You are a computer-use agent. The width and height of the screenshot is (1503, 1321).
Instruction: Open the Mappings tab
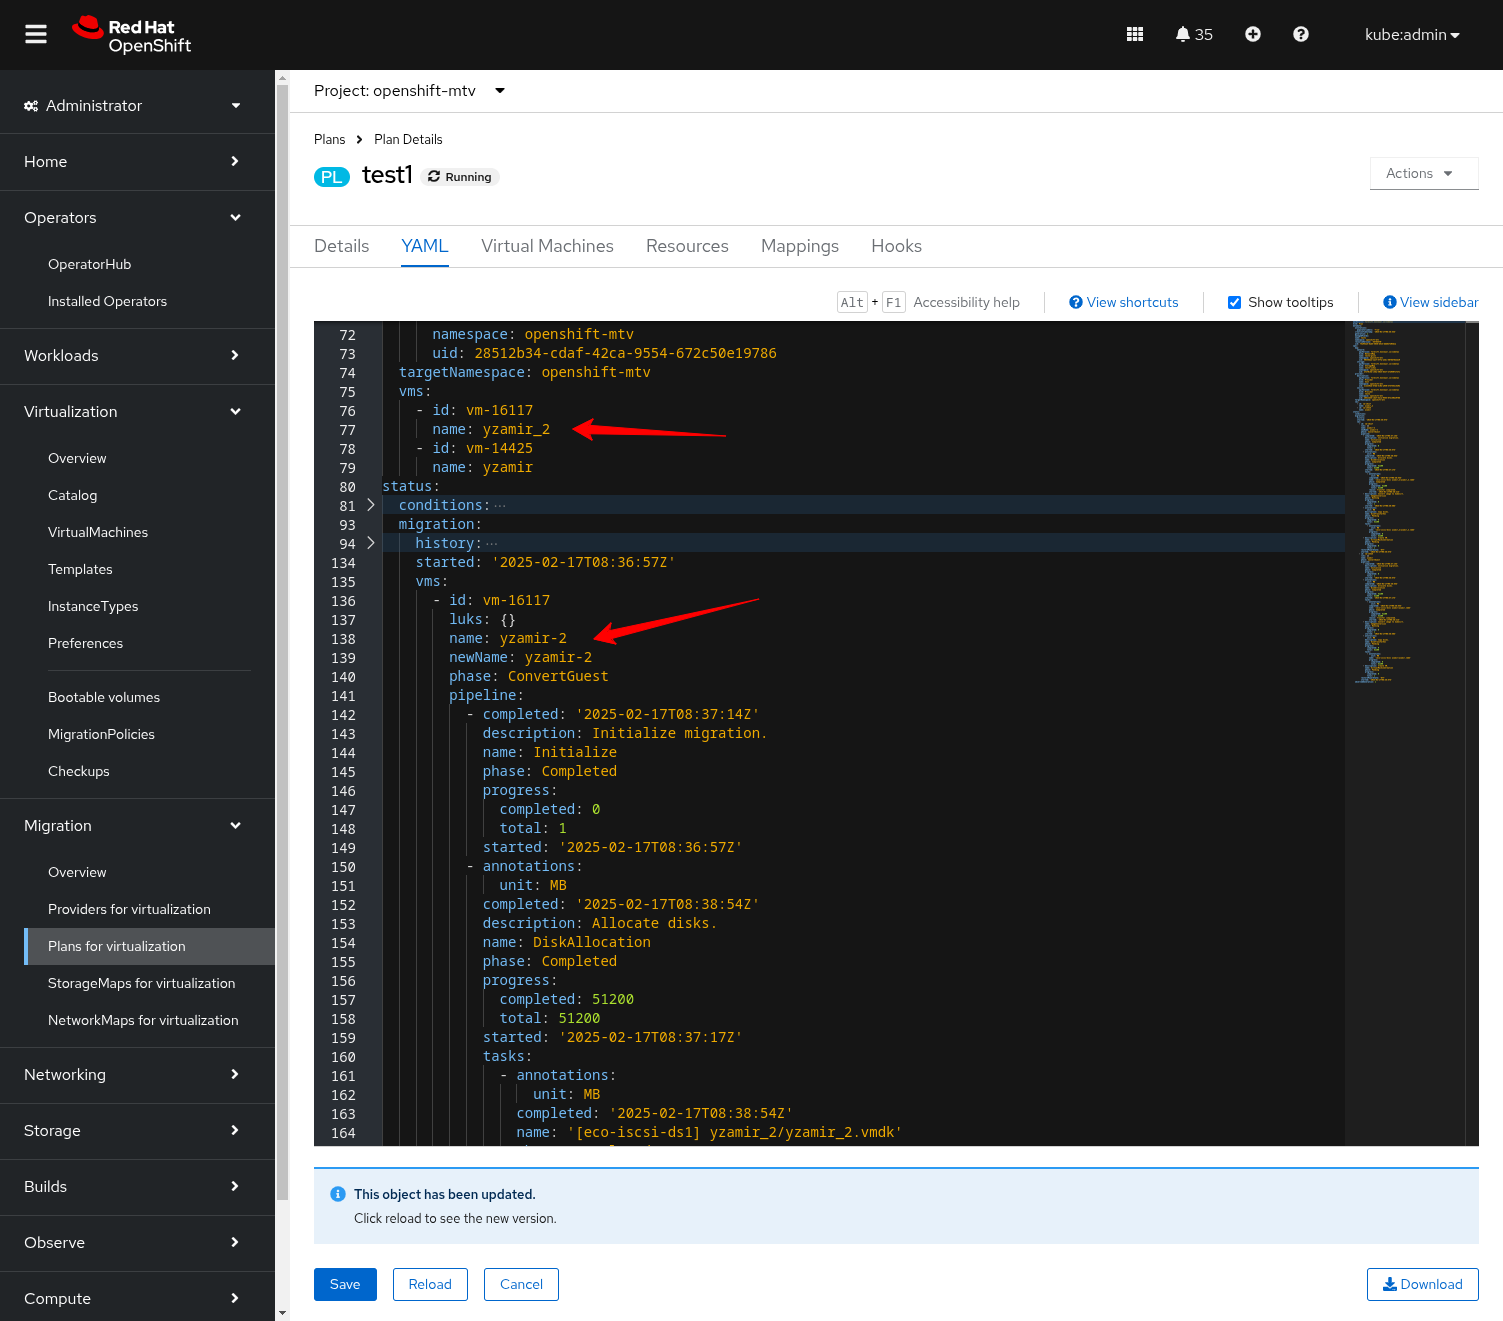click(x=800, y=246)
